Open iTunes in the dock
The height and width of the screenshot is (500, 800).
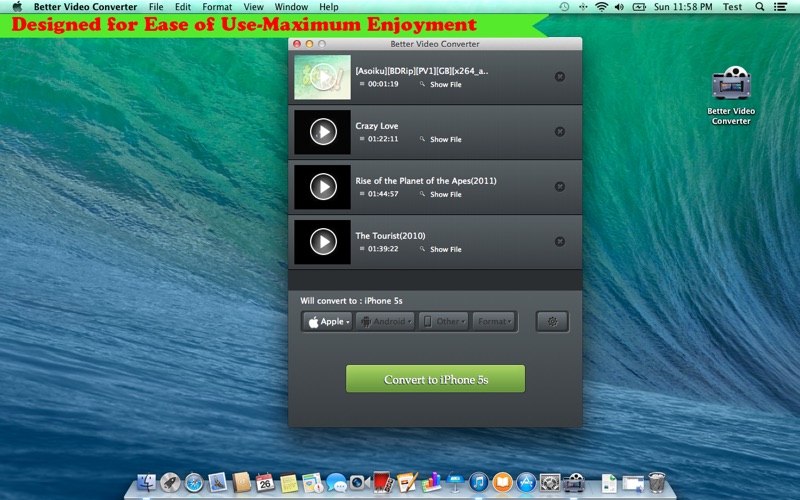[479, 482]
